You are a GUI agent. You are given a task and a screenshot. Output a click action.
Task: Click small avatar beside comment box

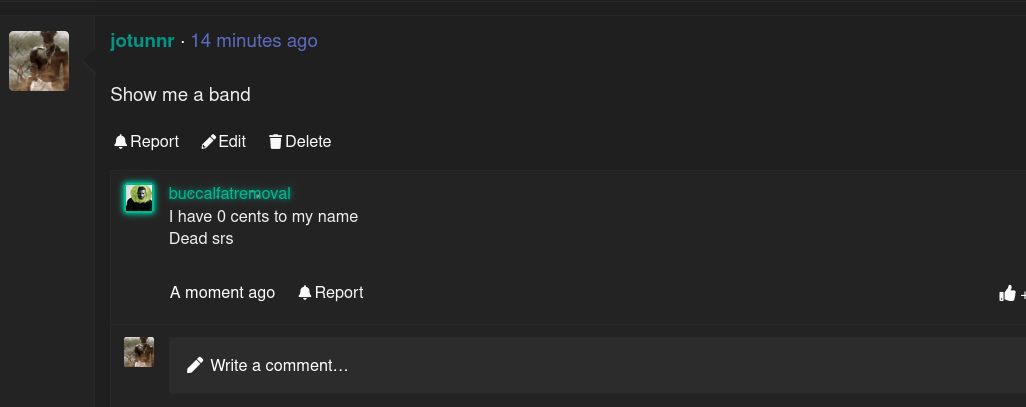click(139, 352)
